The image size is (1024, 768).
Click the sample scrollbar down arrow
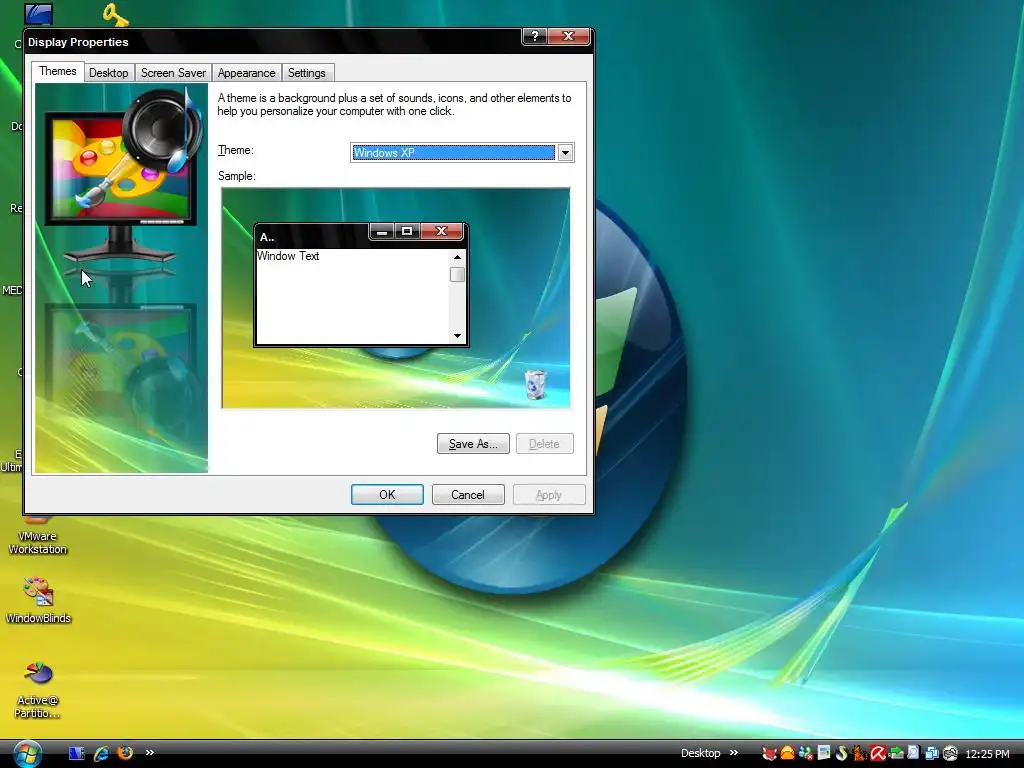[457, 336]
